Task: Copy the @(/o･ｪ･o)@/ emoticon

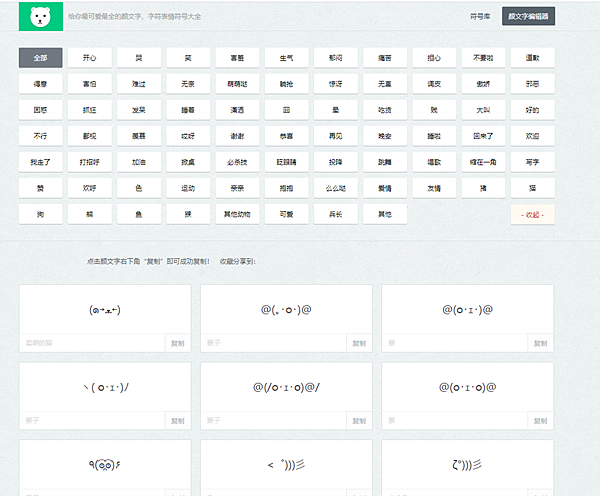Action: [x=359, y=421]
